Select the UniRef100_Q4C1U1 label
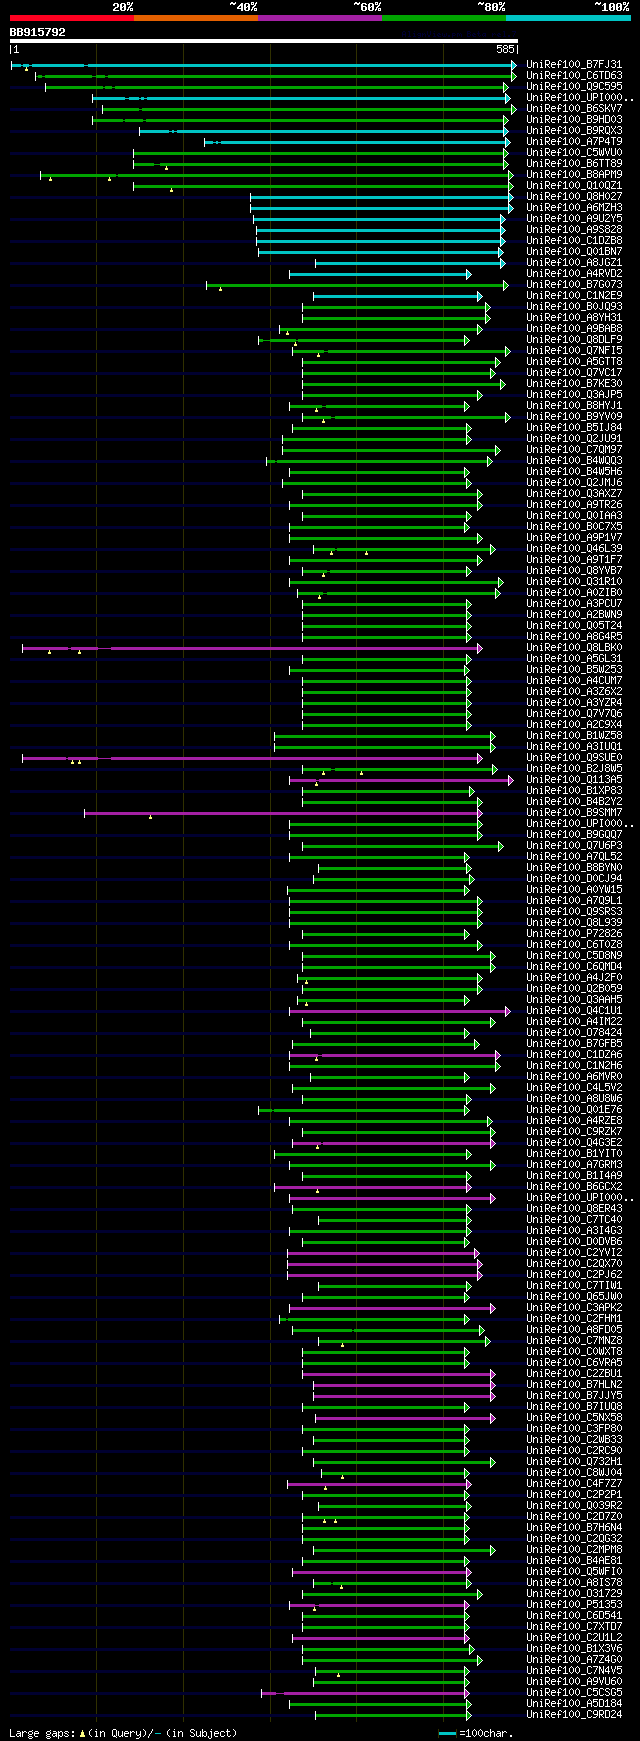 click(574, 1011)
